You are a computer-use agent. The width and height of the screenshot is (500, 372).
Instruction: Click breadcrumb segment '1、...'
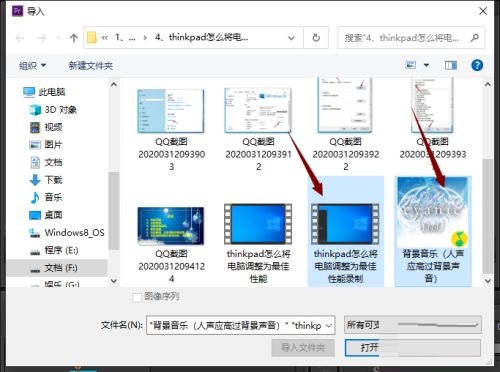(x=125, y=38)
